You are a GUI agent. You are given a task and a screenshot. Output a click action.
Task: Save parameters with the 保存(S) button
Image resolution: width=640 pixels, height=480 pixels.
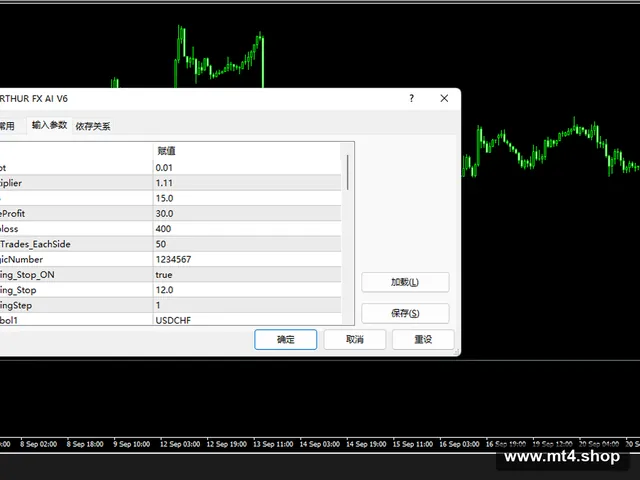pos(405,313)
